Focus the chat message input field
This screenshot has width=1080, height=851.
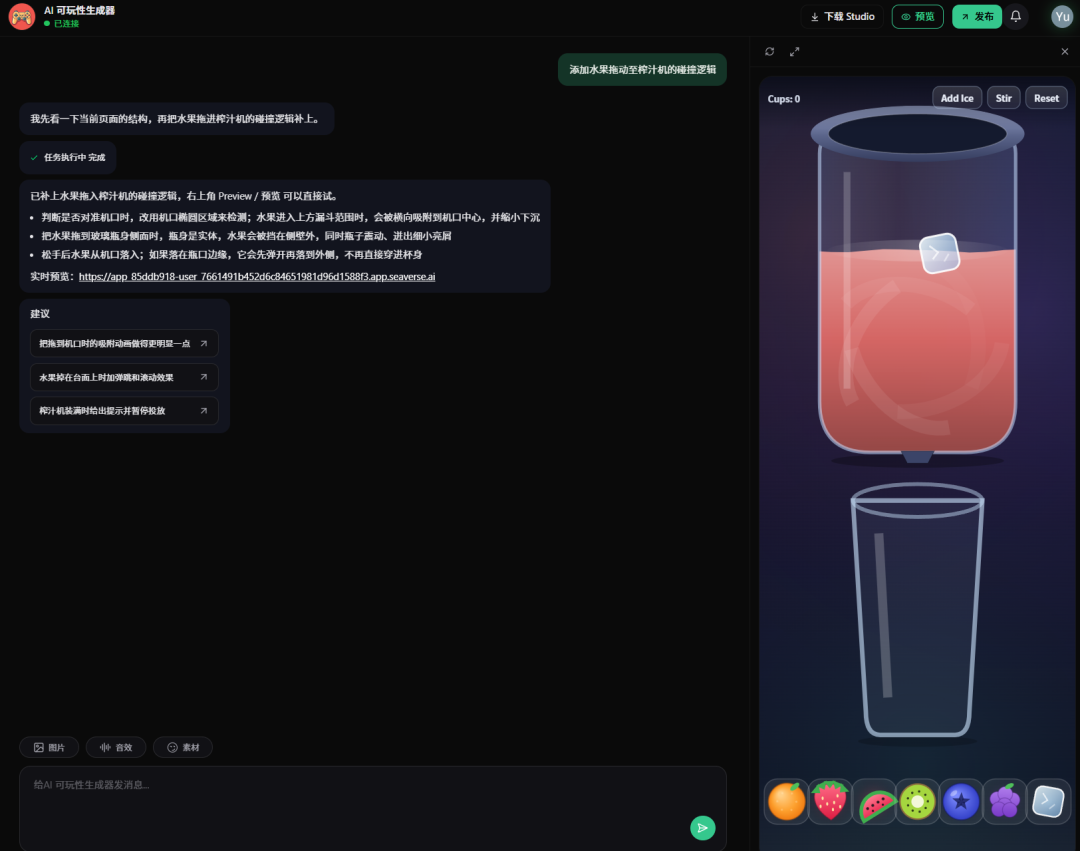click(373, 808)
